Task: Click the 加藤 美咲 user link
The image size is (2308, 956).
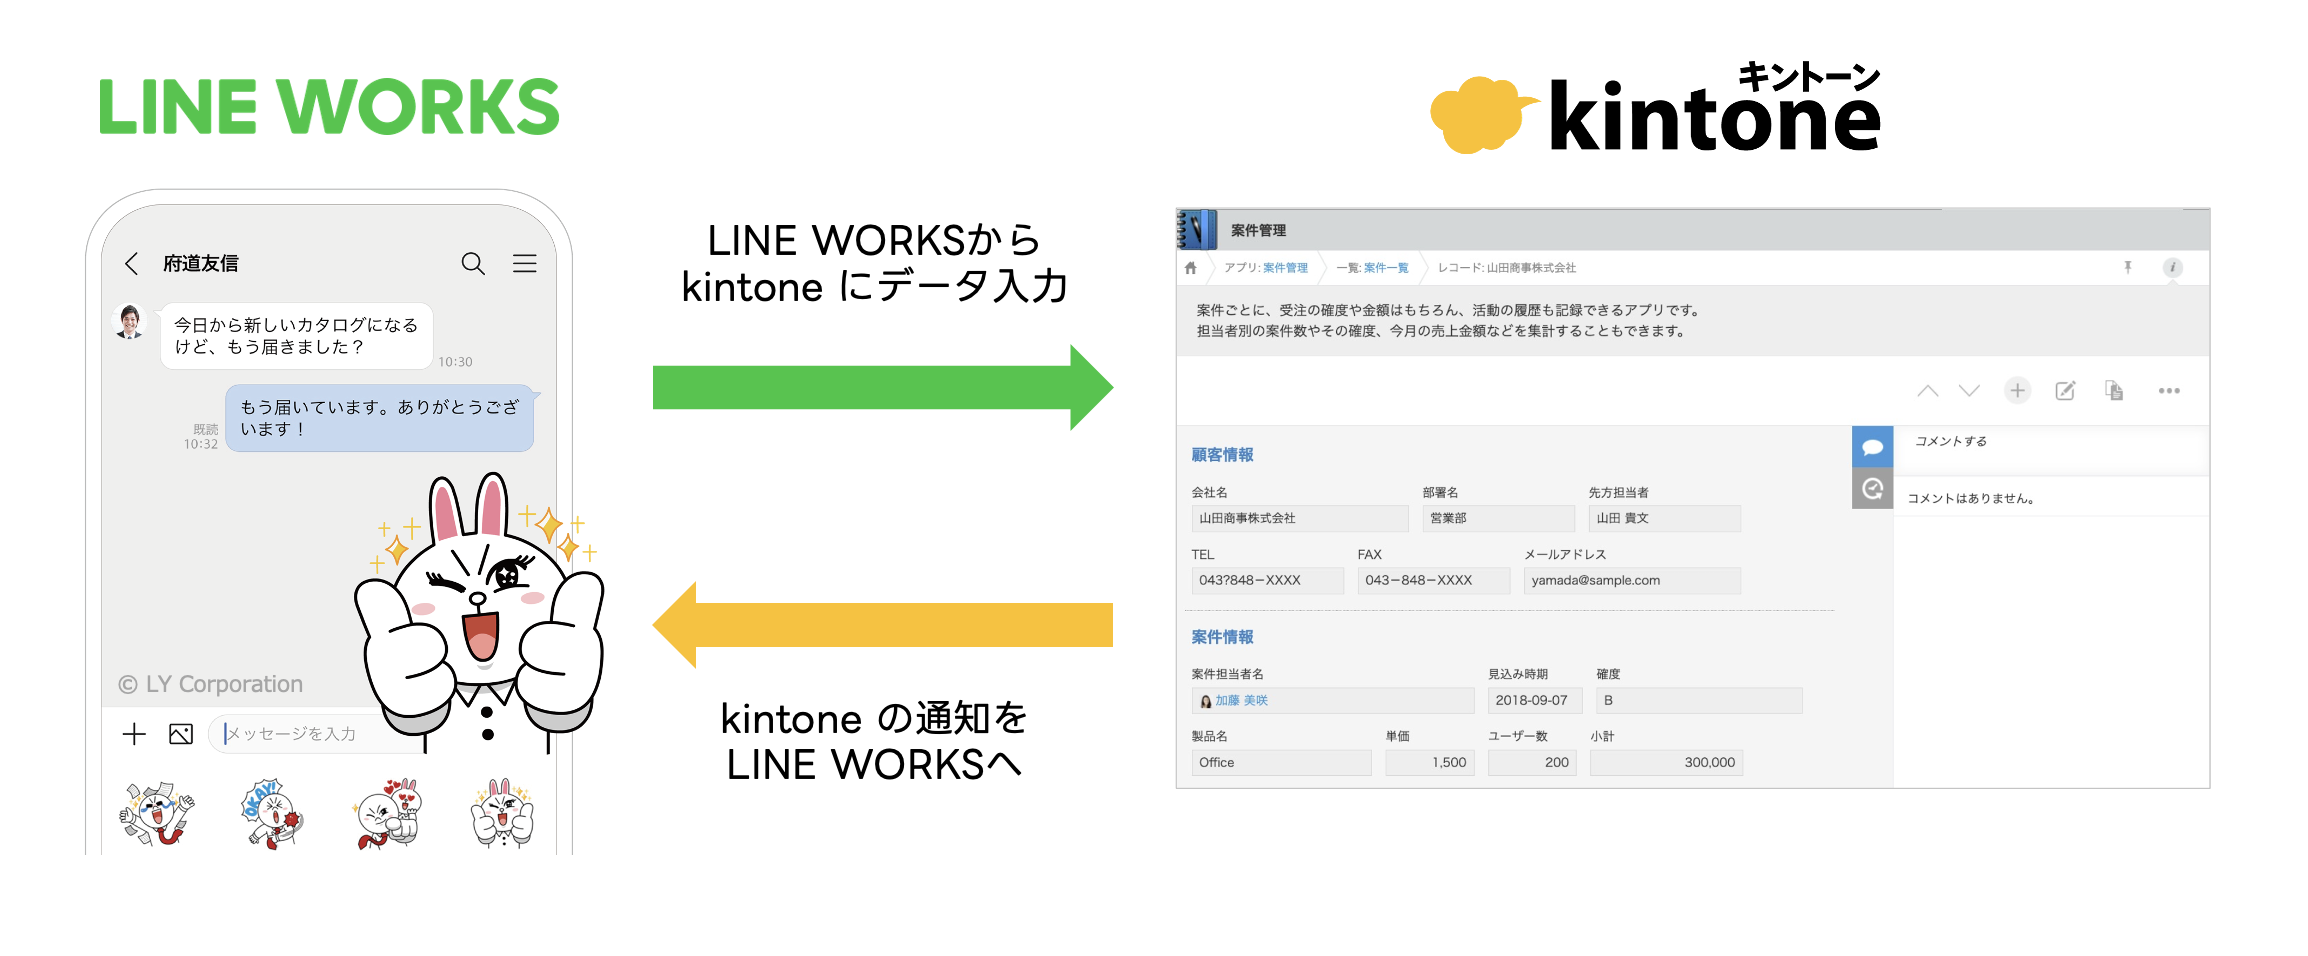Action: [x=1241, y=701]
